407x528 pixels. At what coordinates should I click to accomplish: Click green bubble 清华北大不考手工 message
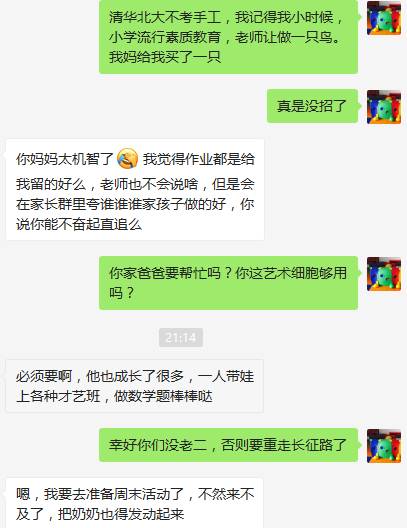(x=228, y=37)
